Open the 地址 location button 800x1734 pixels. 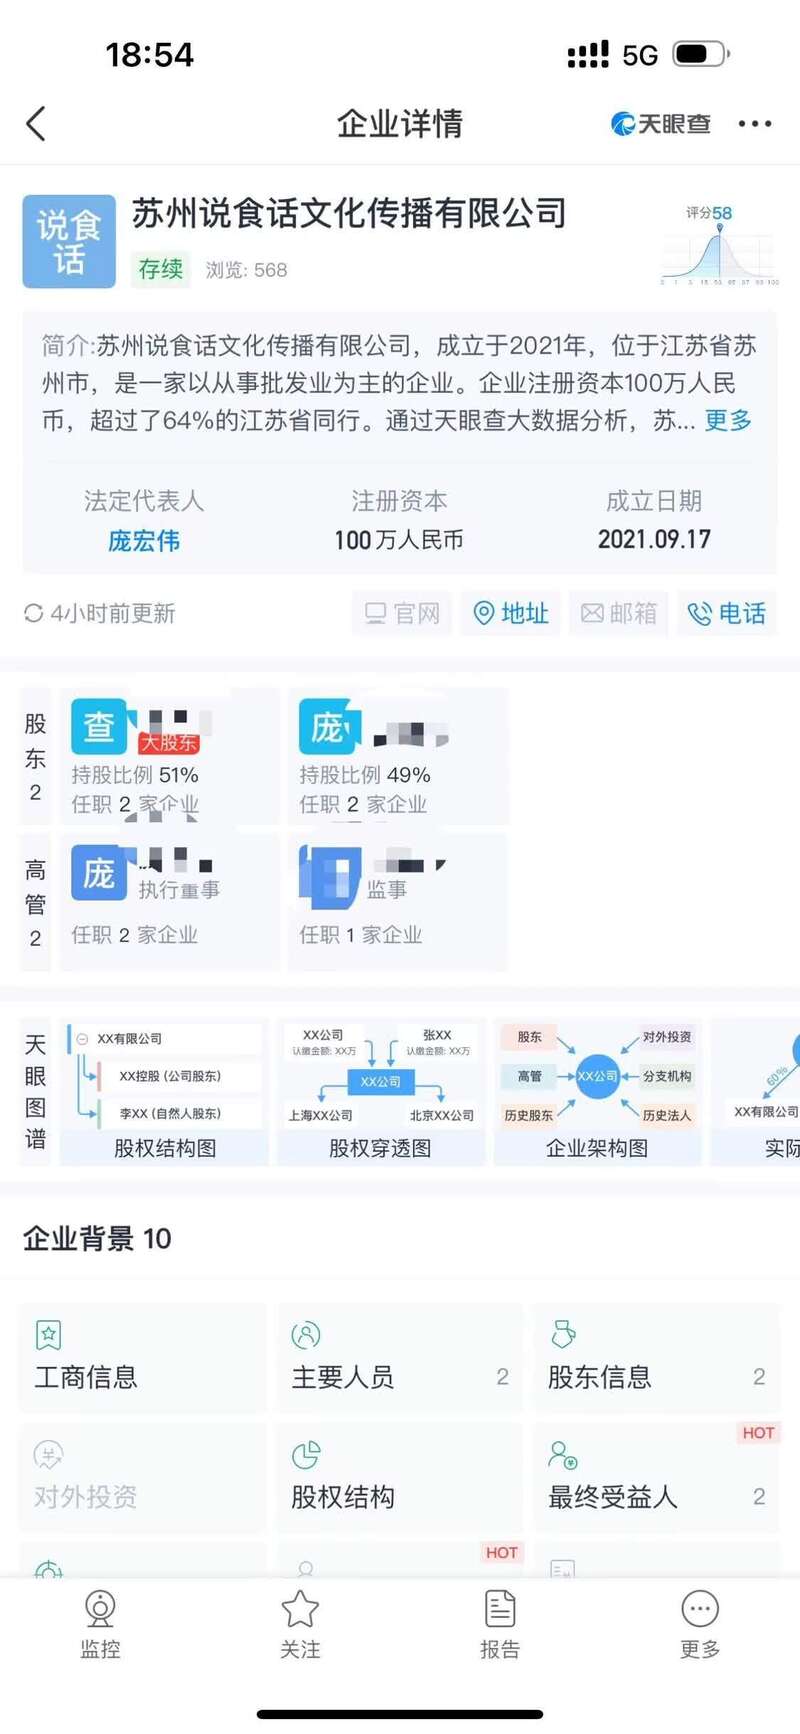pos(511,613)
